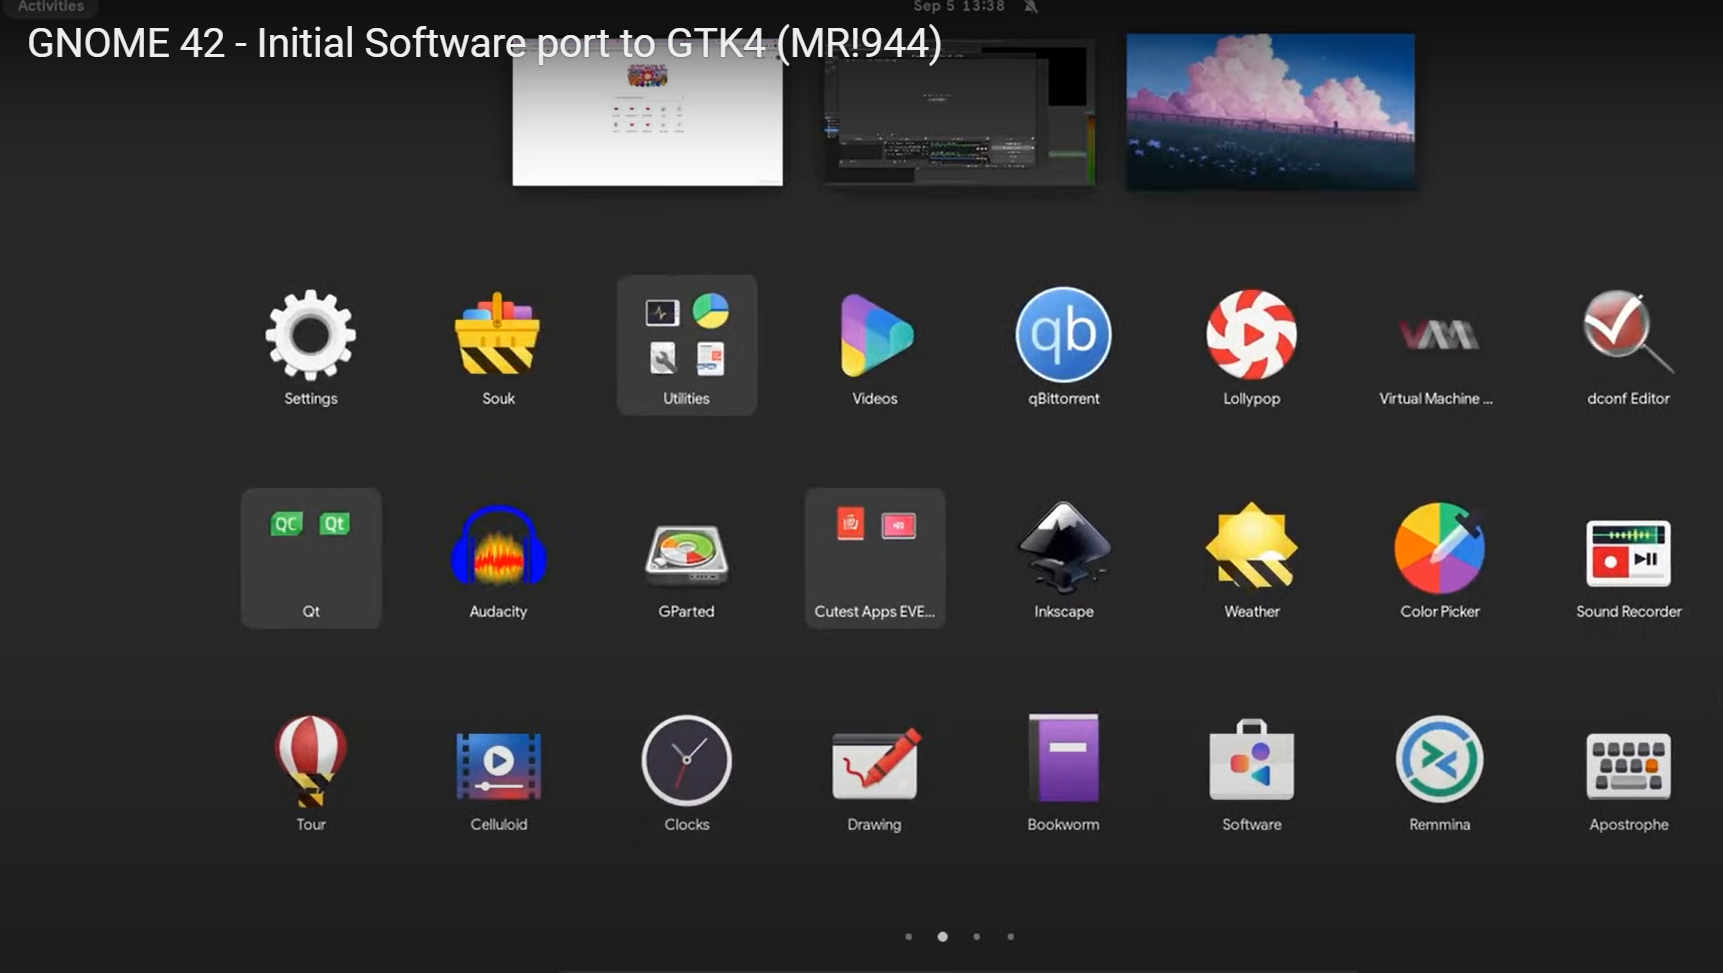Open the Utilities folder
Screen dimensions: 1723x973
[687, 346]
